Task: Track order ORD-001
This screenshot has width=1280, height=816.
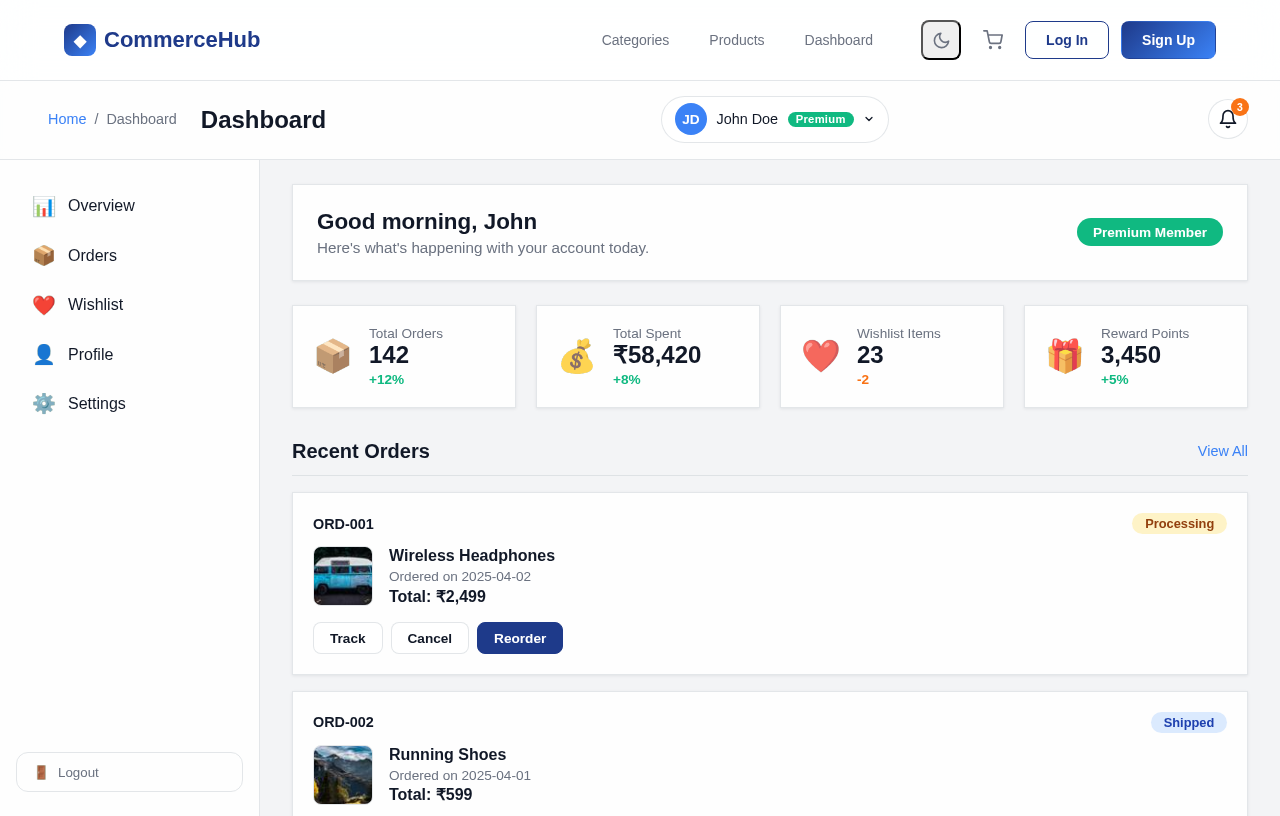Action: pyautogui.click(x=348, y=638)
